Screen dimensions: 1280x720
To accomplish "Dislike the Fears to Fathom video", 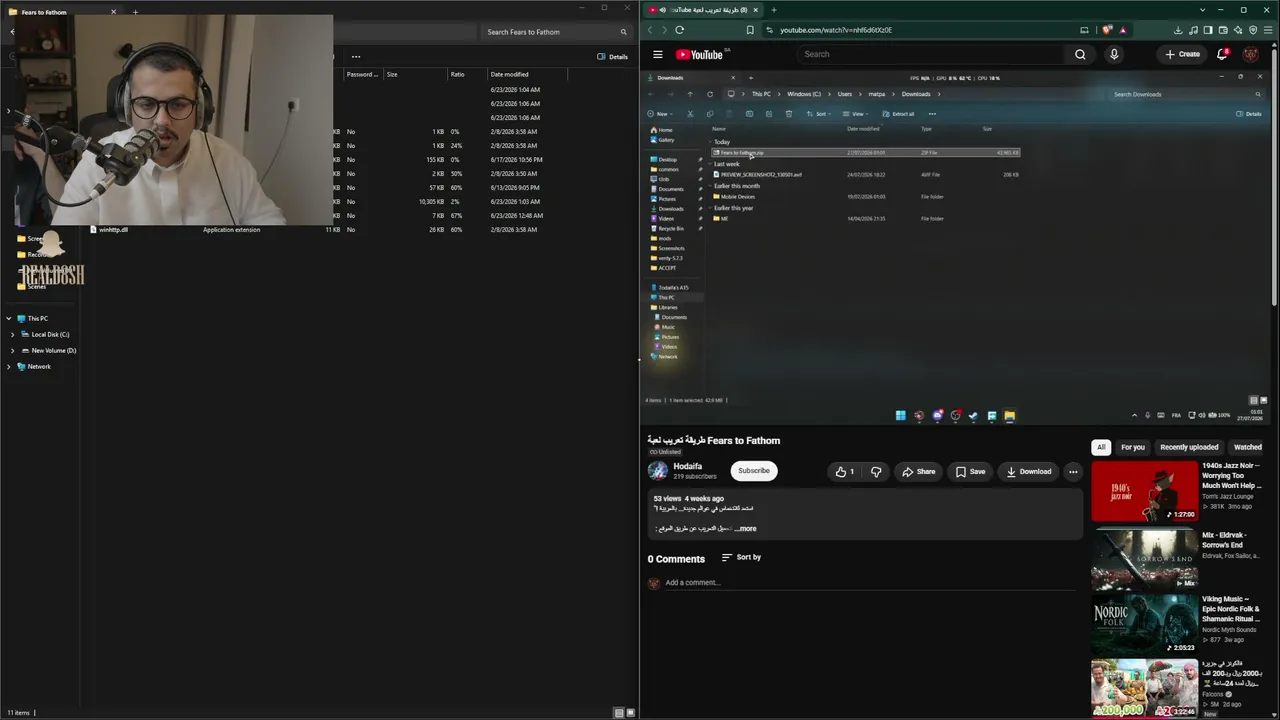I will pyautogui.click(x=876, y=472).
